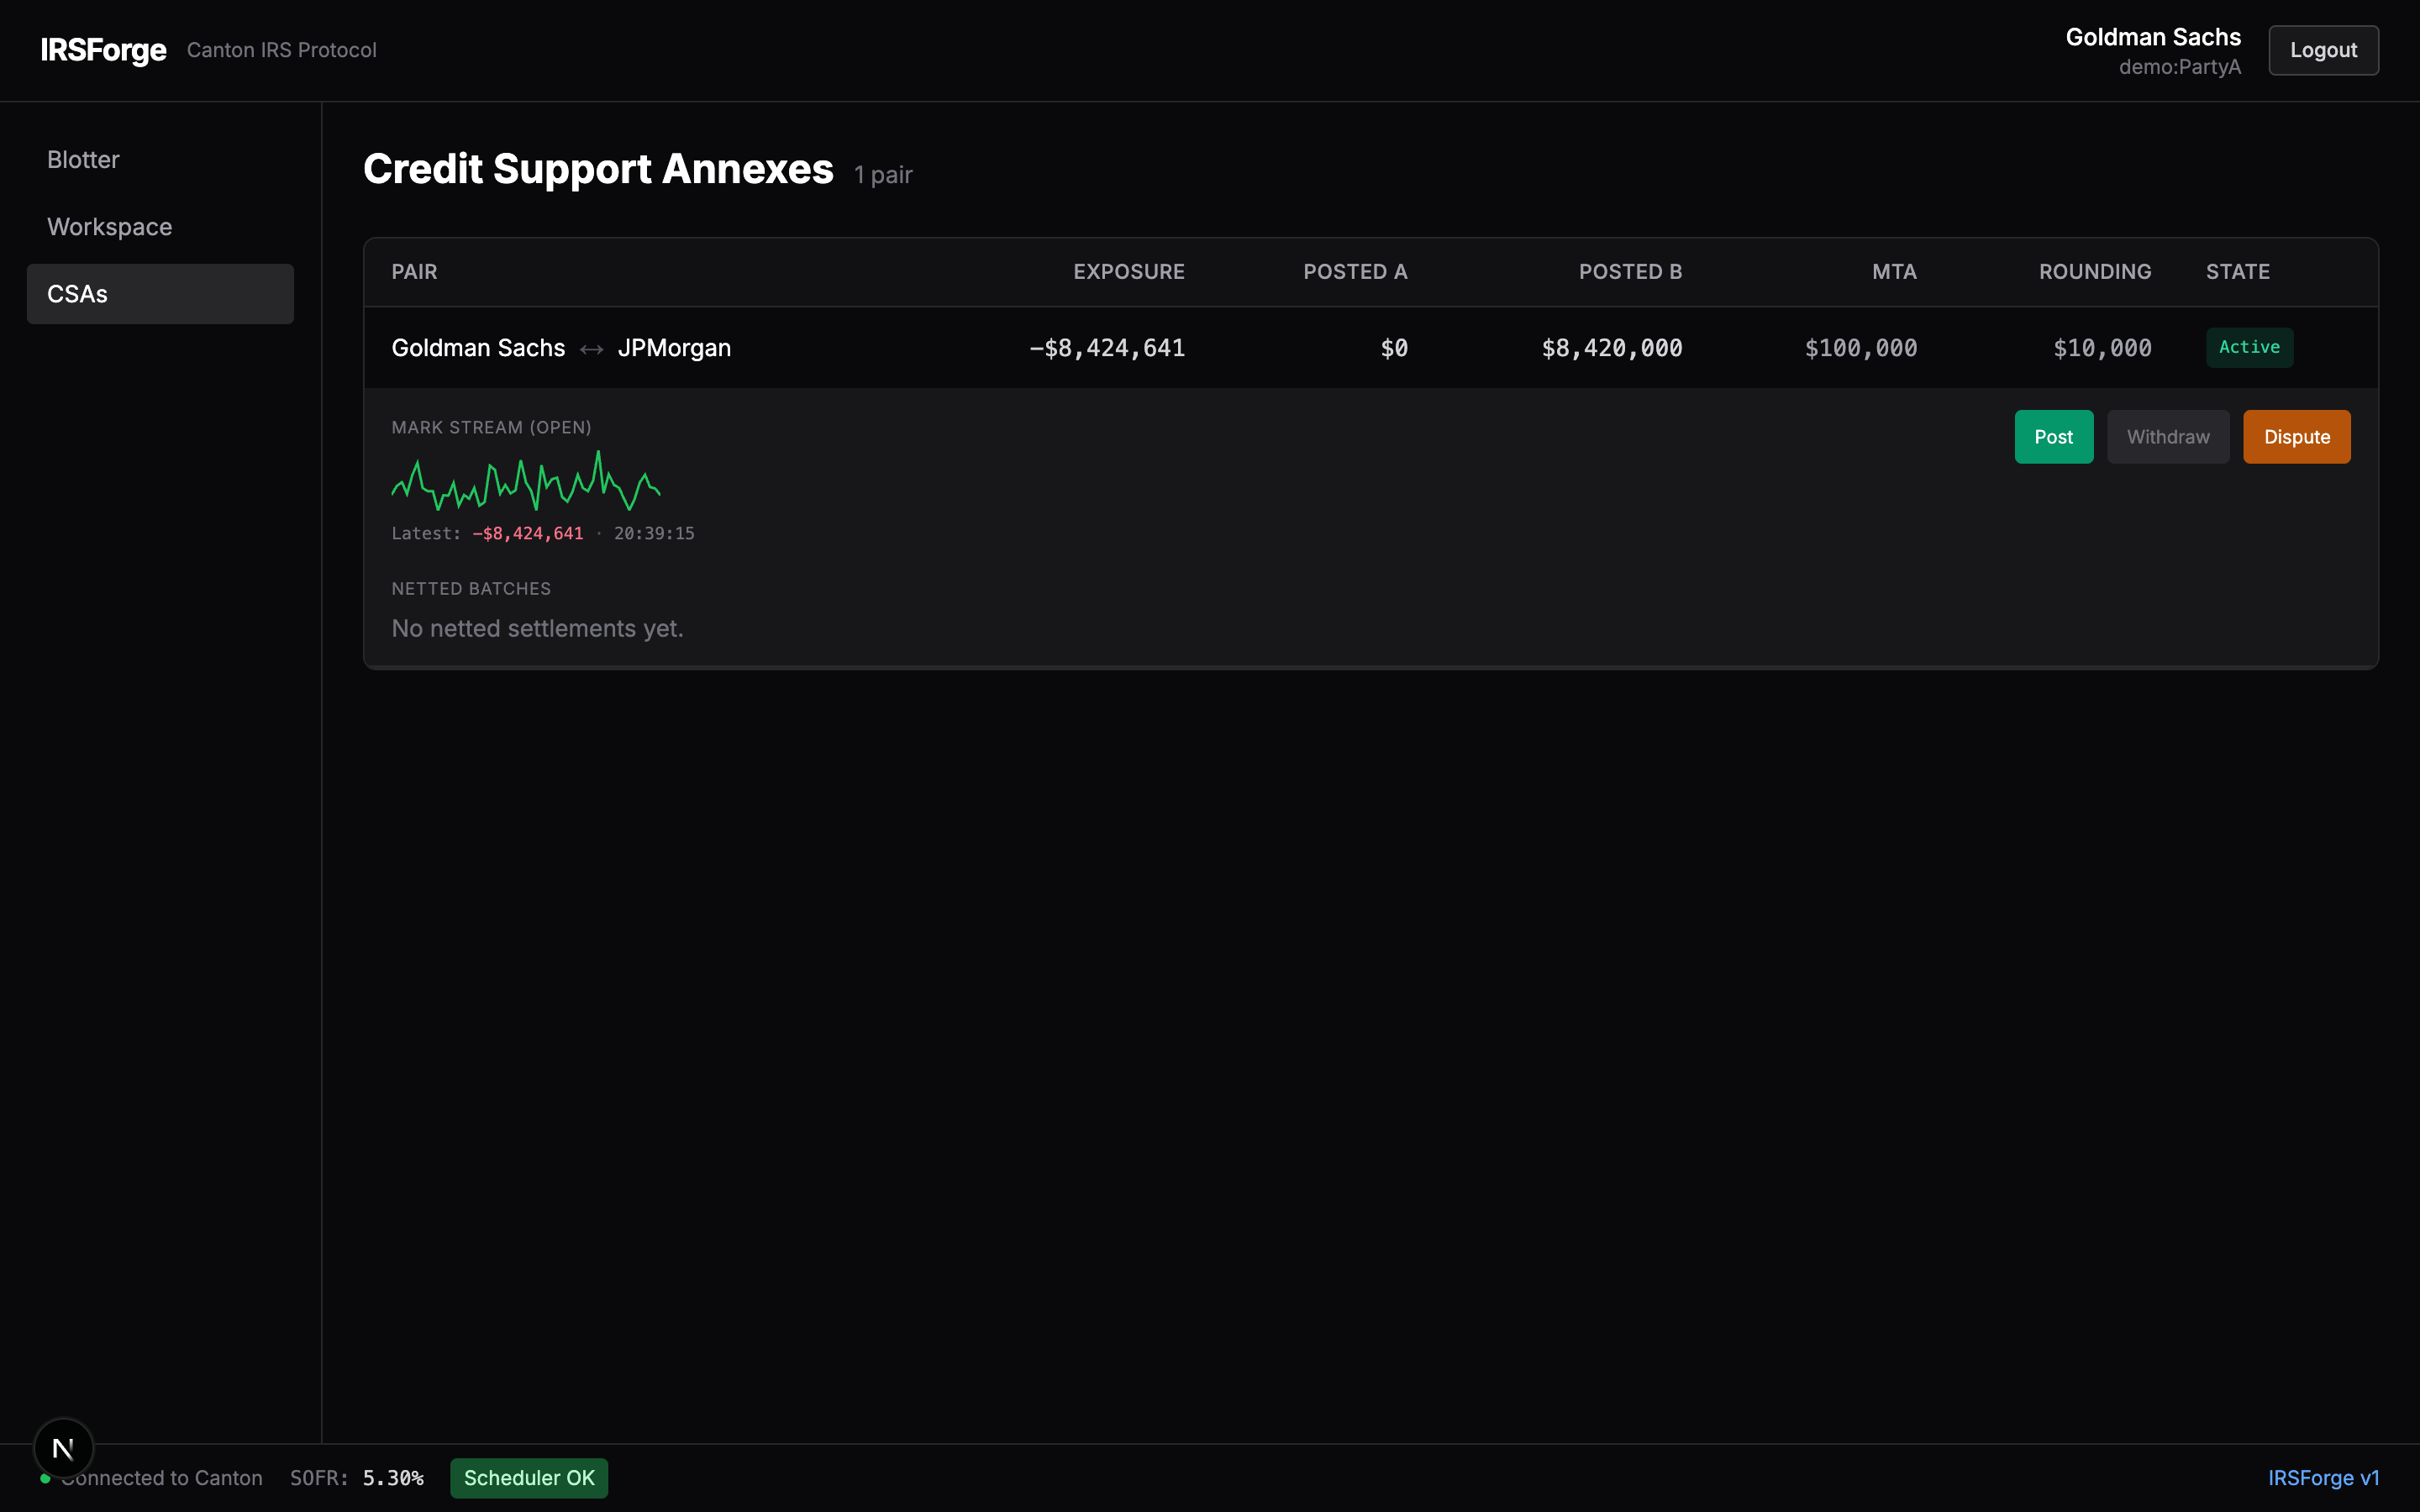
Task: Click the Active state badge
Action: coord(2249,347)
